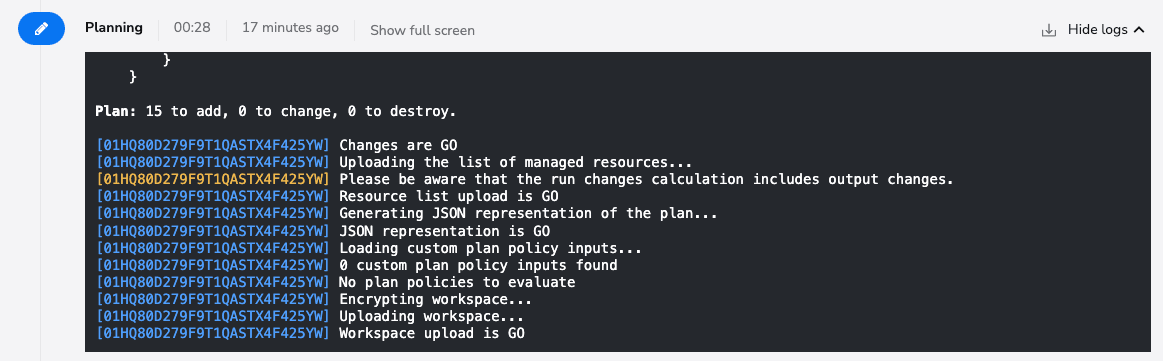Click the run ID beside 'Resource list upload is GO'

pos(212,196)
